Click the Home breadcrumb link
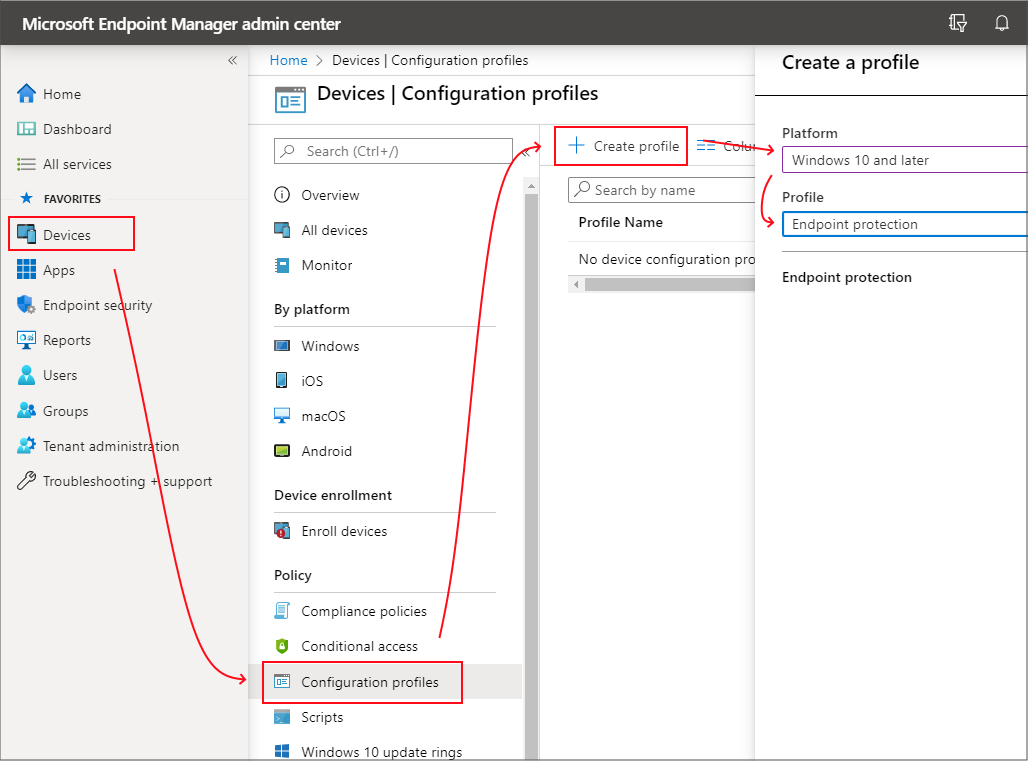The width and height of the screenshot is (1028, 761). point(288,60)
